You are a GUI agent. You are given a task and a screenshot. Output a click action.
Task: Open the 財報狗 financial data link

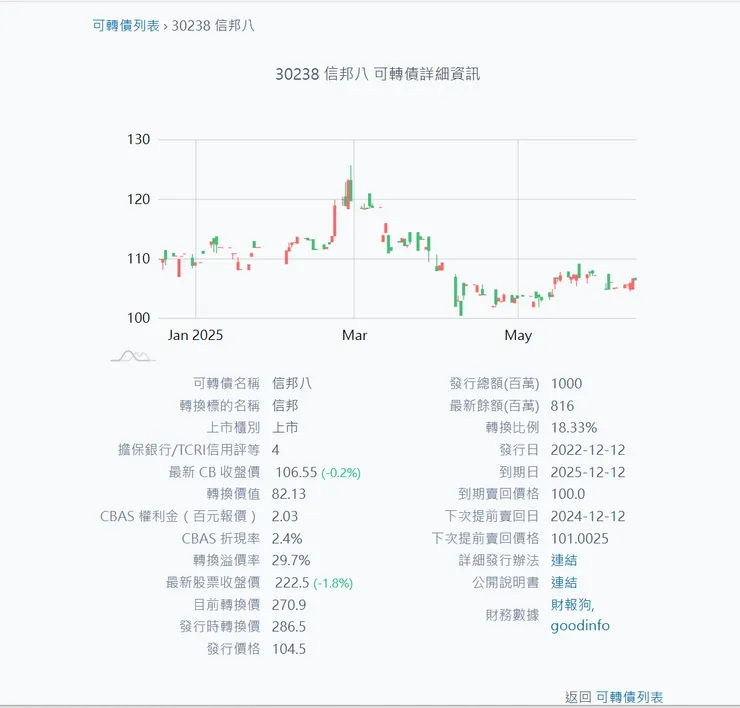(572, 605)
